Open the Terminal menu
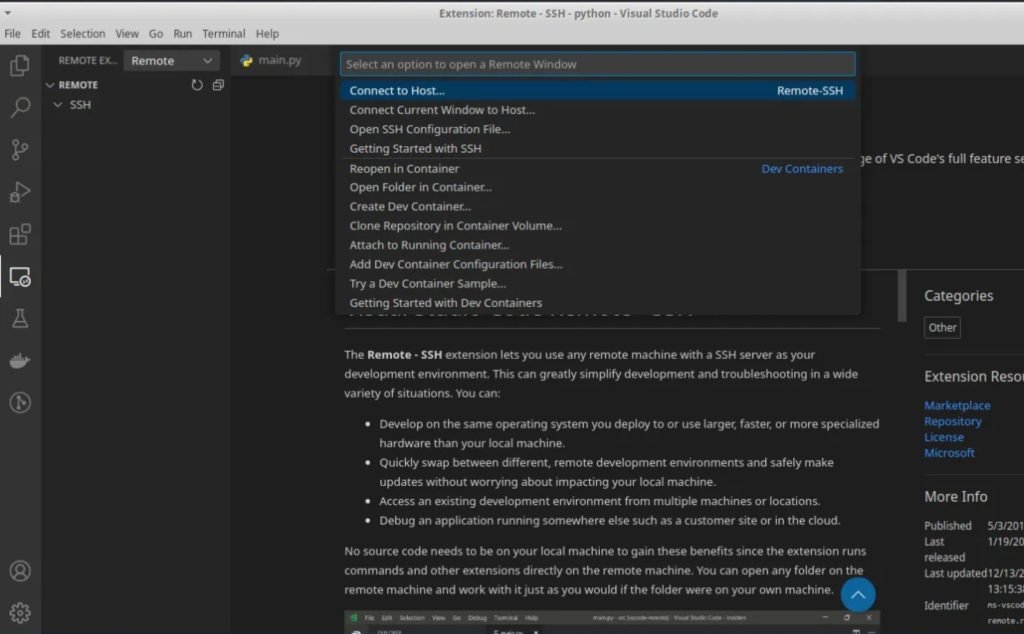The height and width of the screenshot is (634, 1024). coord(223,33)
